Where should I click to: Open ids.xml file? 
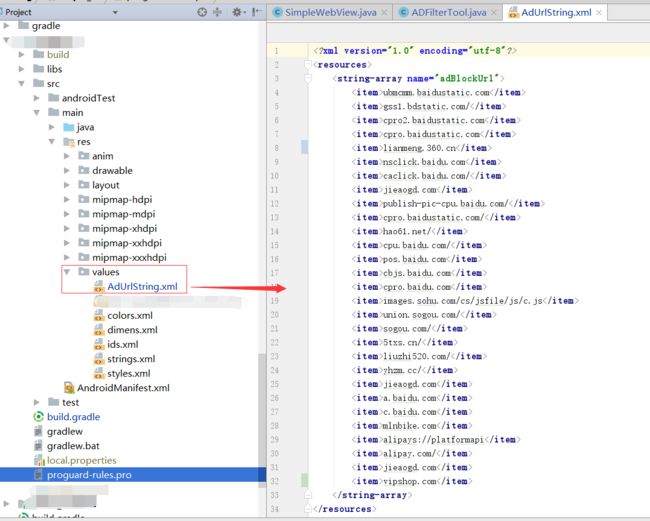(x=123, y=344)
